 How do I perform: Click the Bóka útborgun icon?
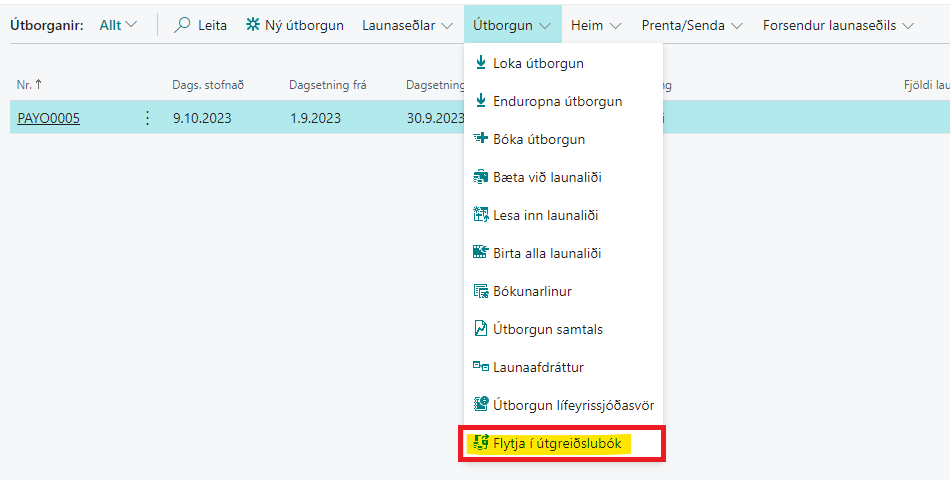pos(480,139)
